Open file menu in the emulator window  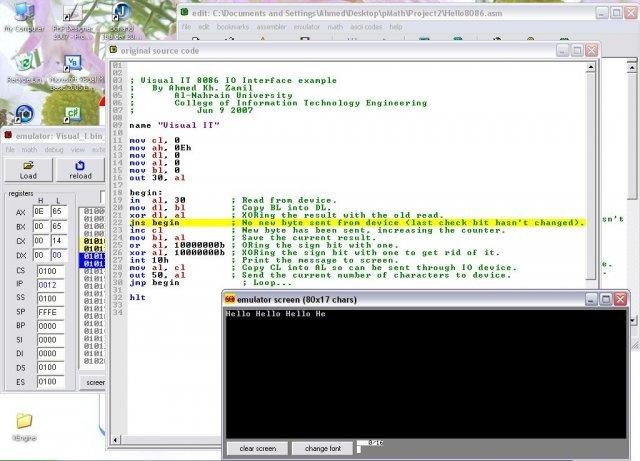(x=10, y=150)
